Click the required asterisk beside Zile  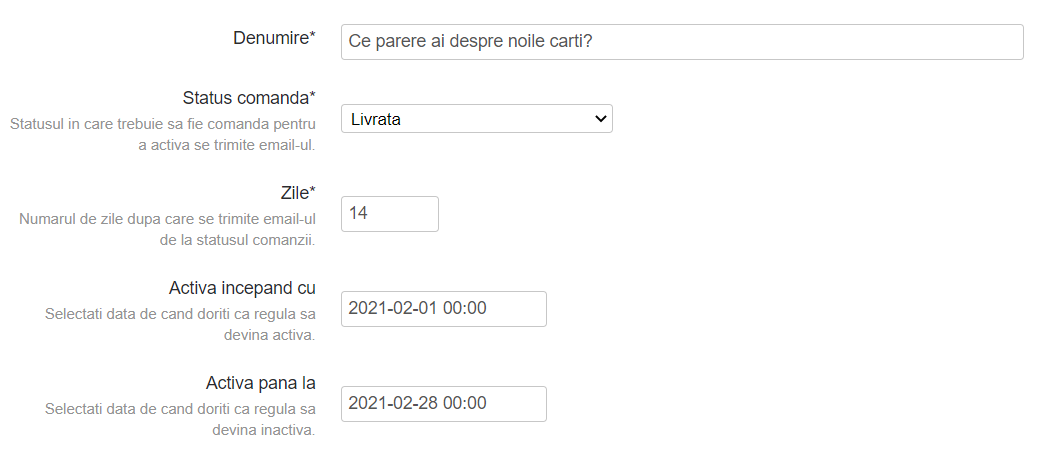pyautogui.click(x=312, y=192)
